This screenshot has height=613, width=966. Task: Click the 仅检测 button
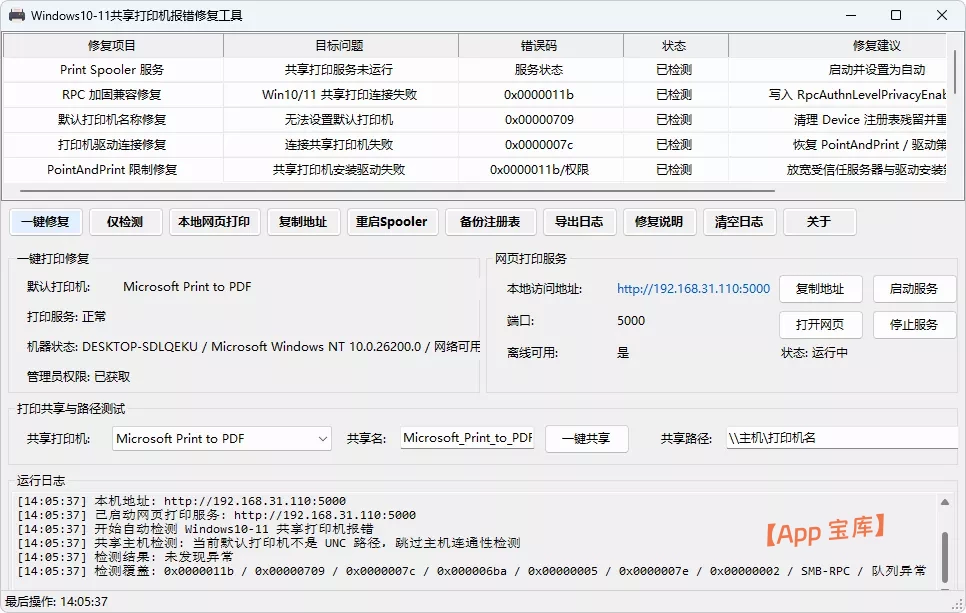click(x=125, y=222)
